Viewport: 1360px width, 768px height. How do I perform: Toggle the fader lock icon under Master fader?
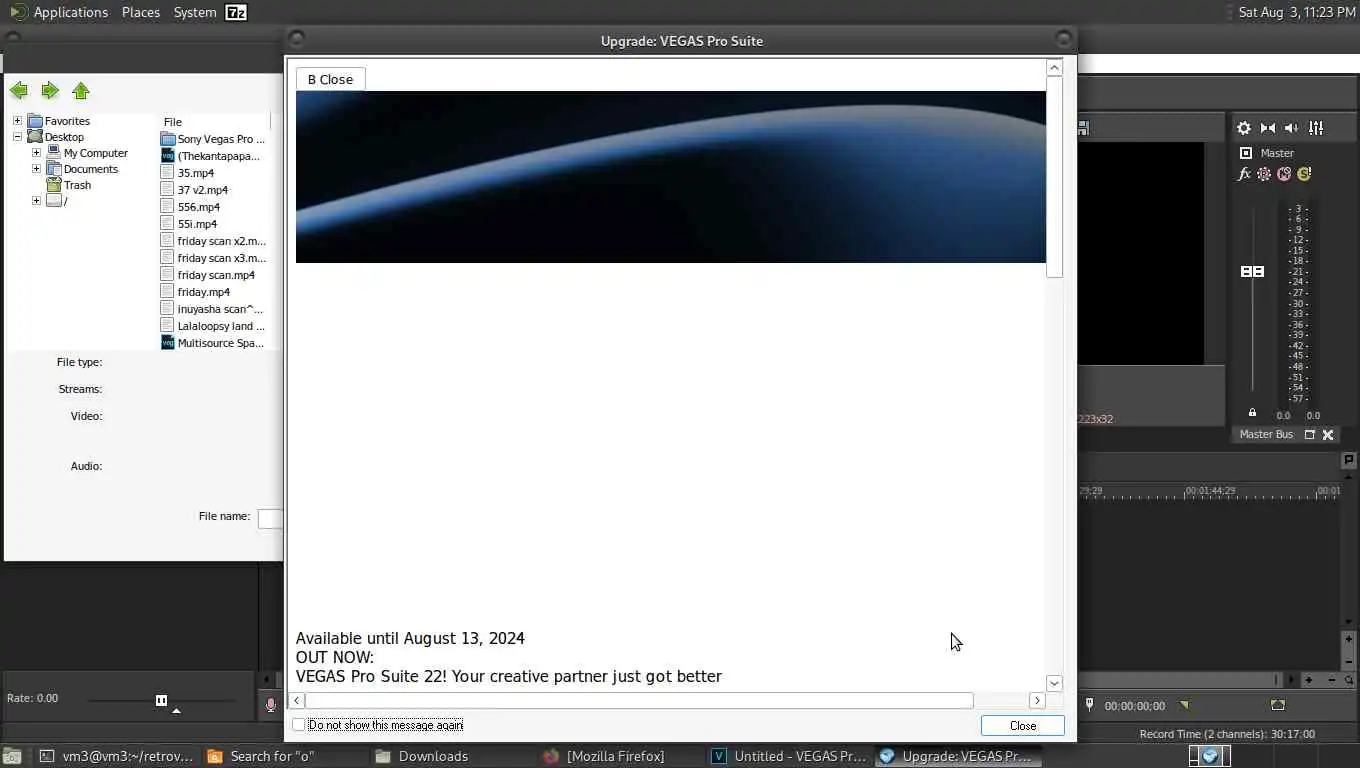(x=1252, y=413)
